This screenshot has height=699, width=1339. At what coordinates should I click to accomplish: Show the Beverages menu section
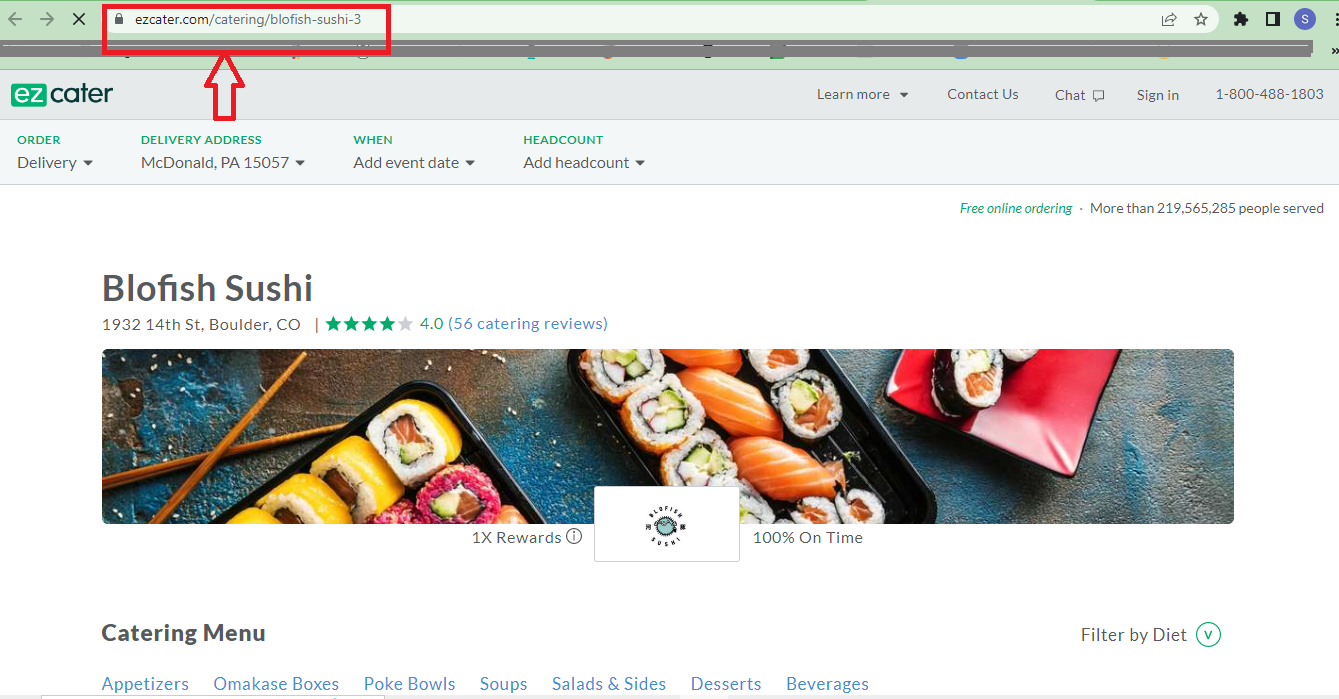tap(827, 684)
